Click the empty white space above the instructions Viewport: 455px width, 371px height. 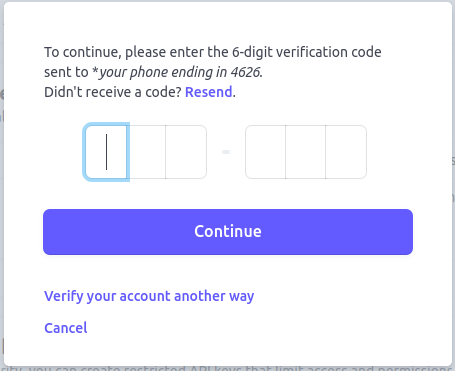pos(228,23)
